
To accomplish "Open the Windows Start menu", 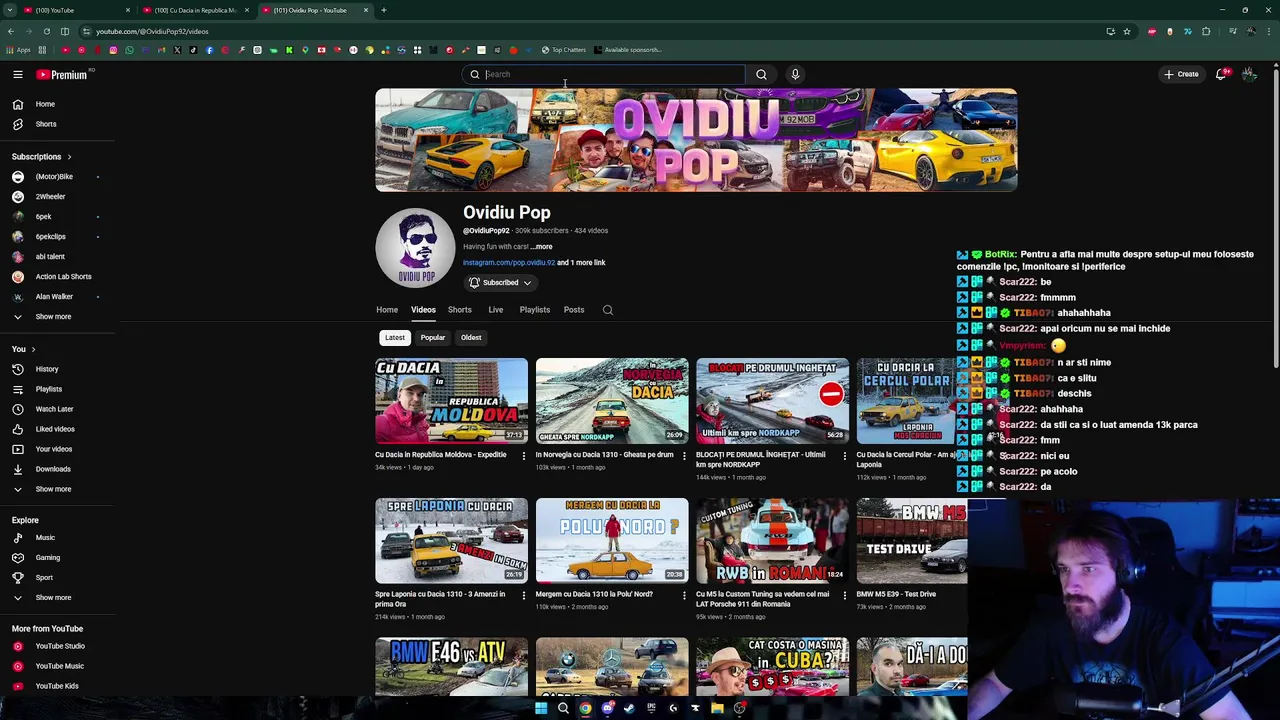I will [x=541, y=708].
